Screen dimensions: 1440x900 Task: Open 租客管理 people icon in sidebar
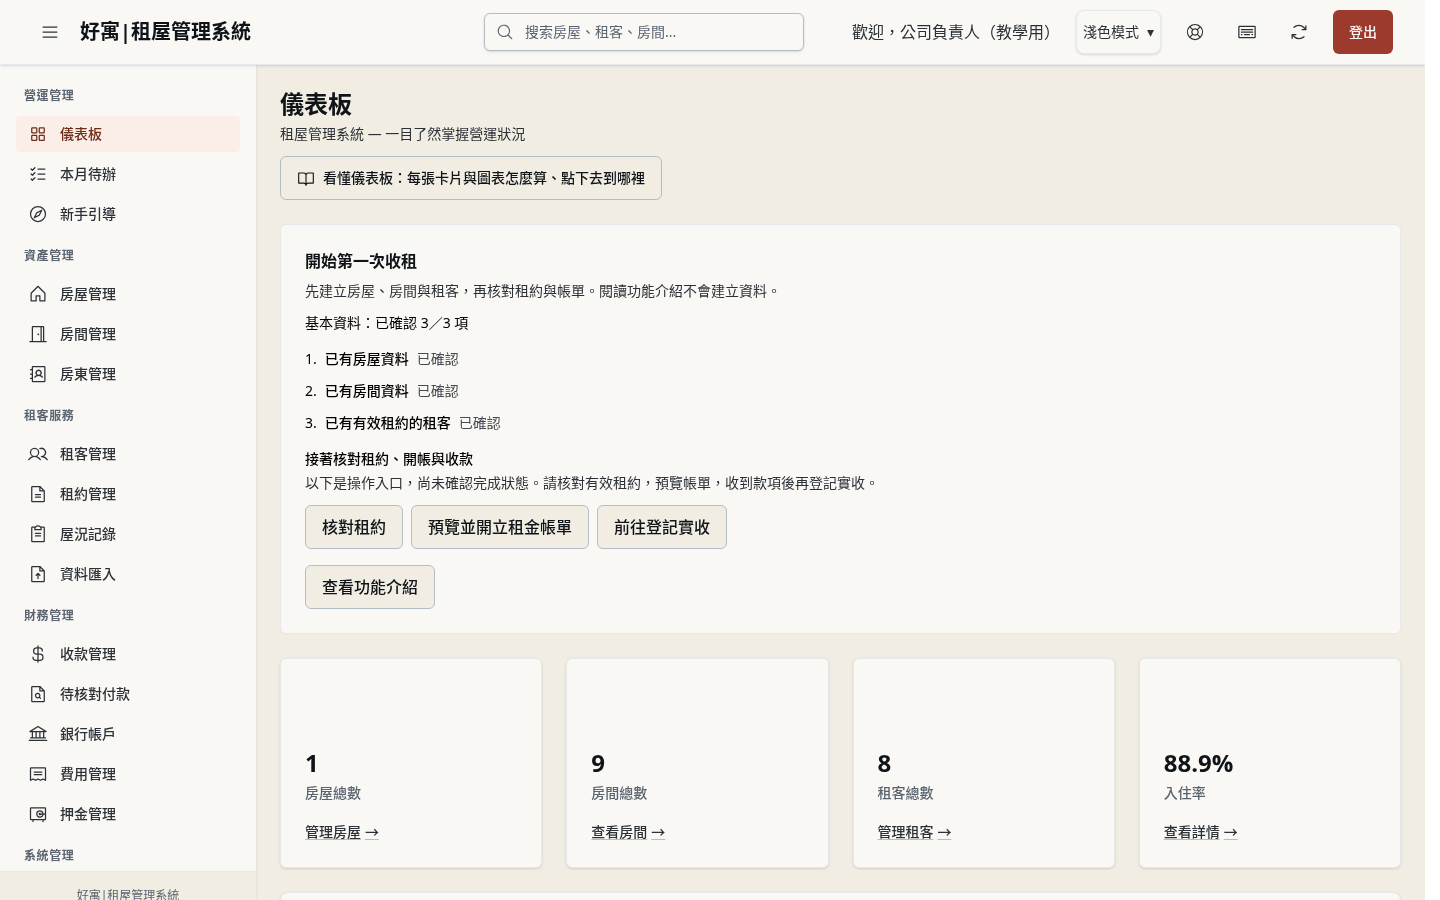38,454
